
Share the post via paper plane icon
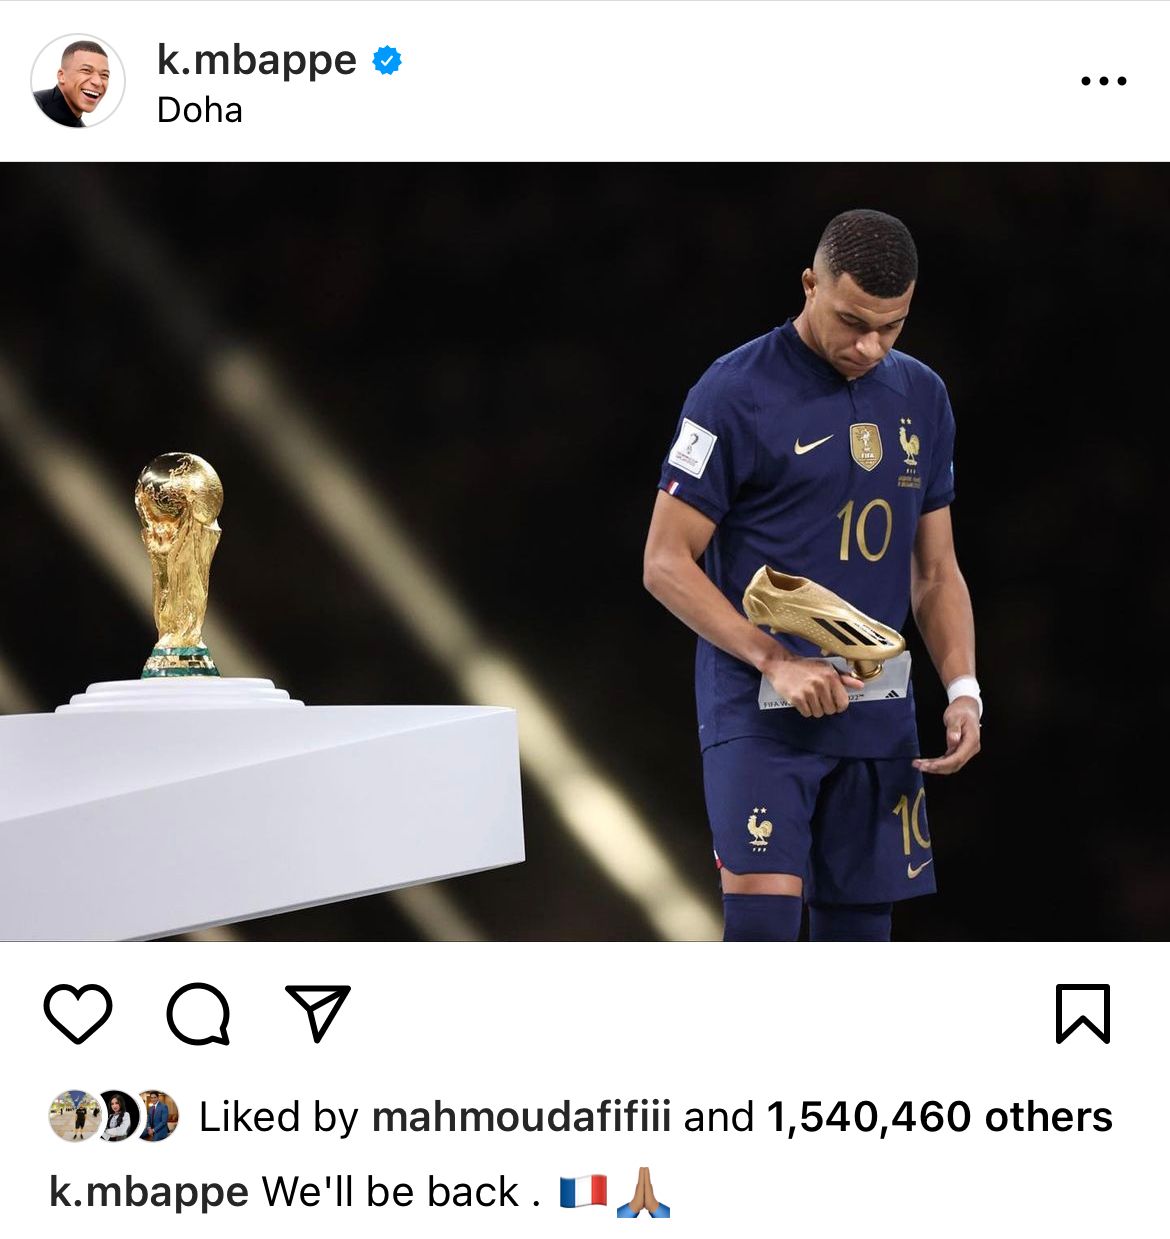(318, 1013)
